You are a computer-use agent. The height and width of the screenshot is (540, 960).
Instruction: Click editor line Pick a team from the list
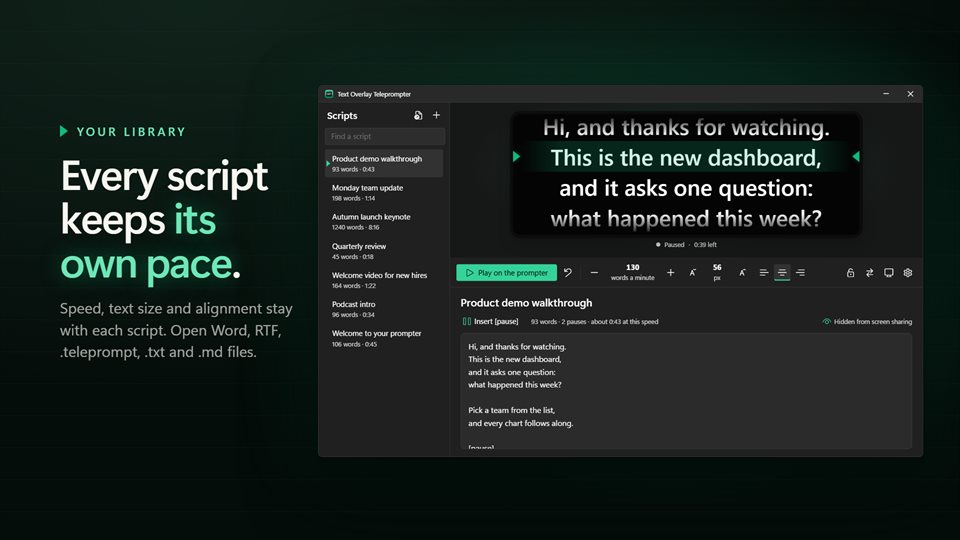(x=511, y=410)
